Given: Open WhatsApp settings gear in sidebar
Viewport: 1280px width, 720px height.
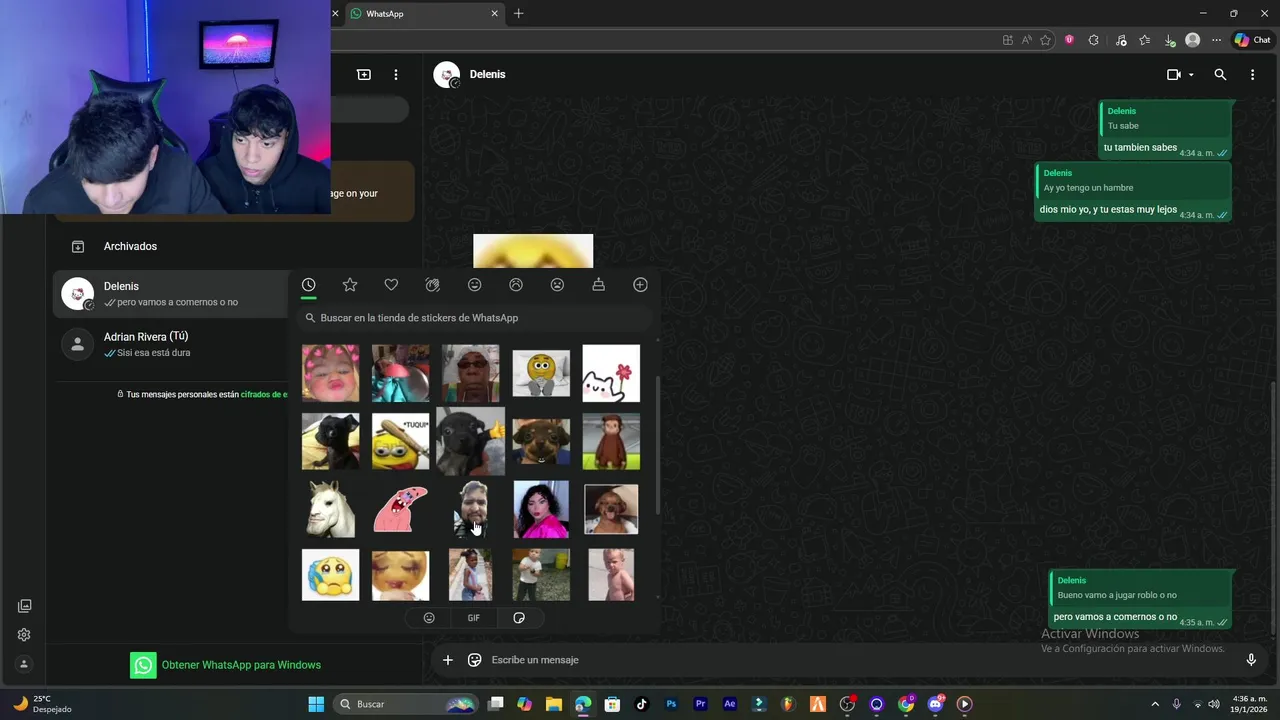Looking at the screenshot, I should [24, 635].
